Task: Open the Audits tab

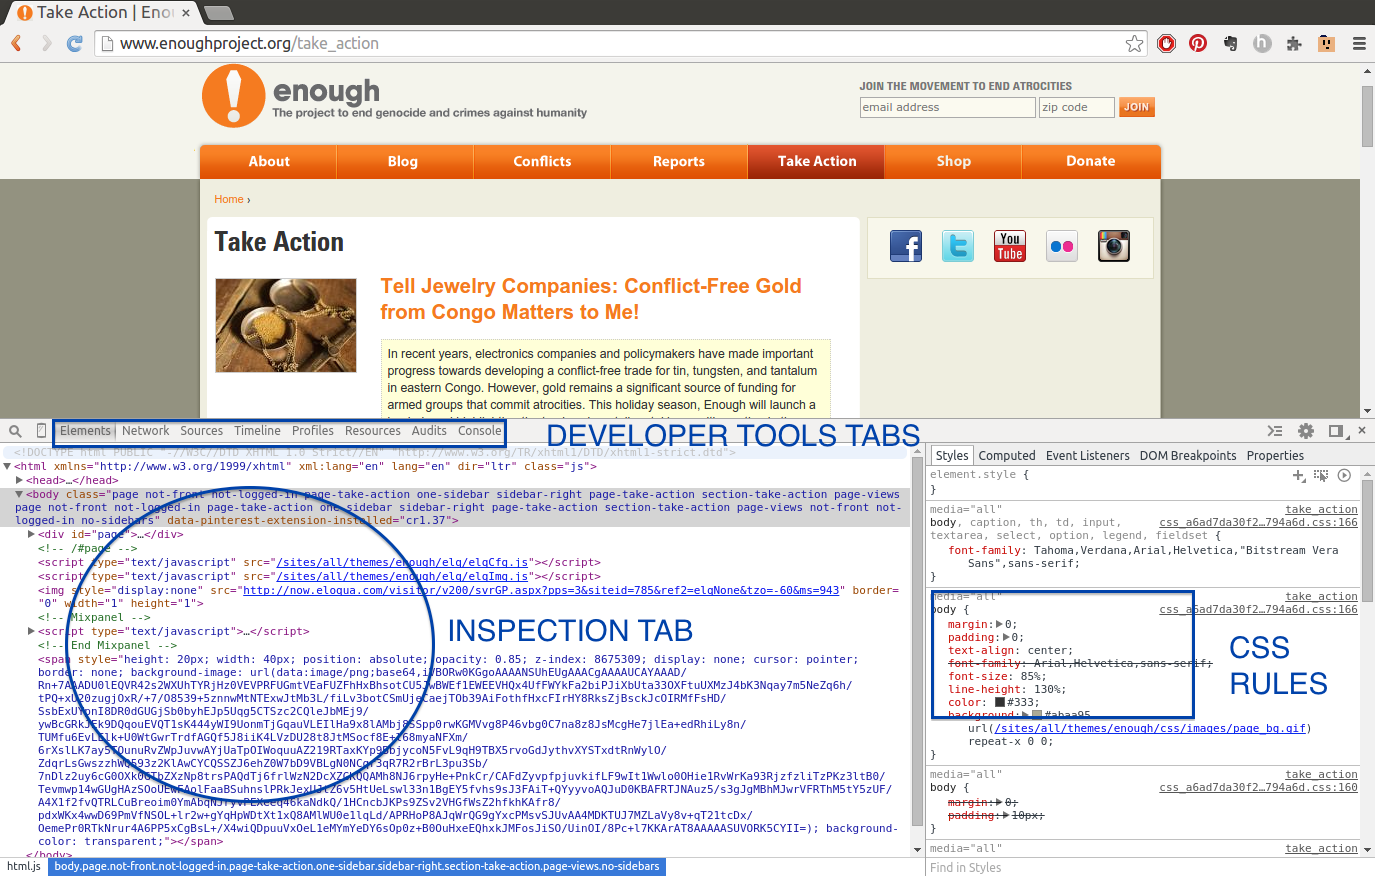Action: [x=430, y=431]
